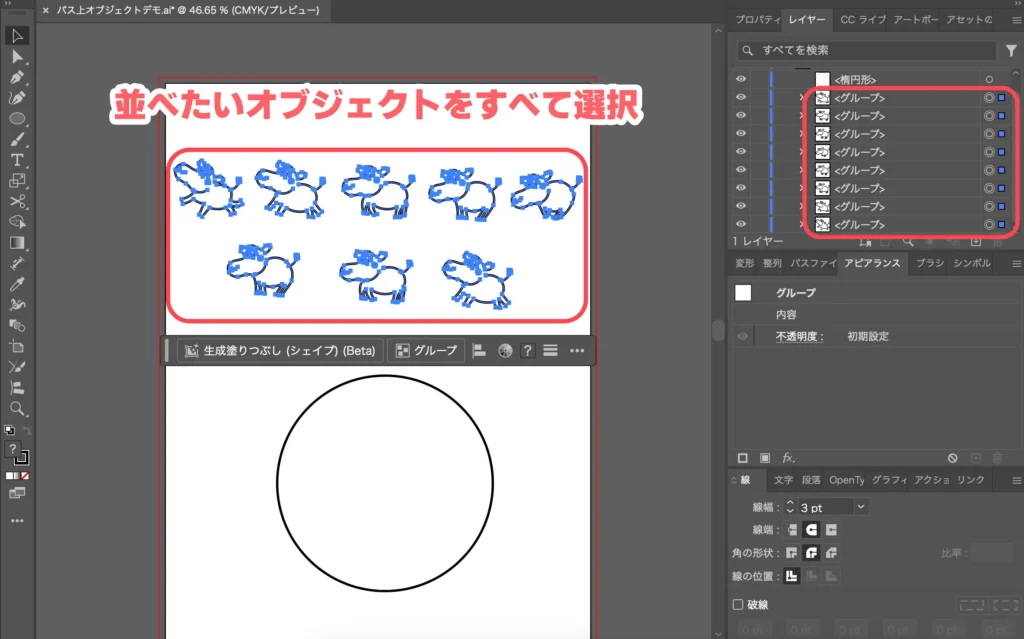Select the Type tool

[x=18, y=160]
